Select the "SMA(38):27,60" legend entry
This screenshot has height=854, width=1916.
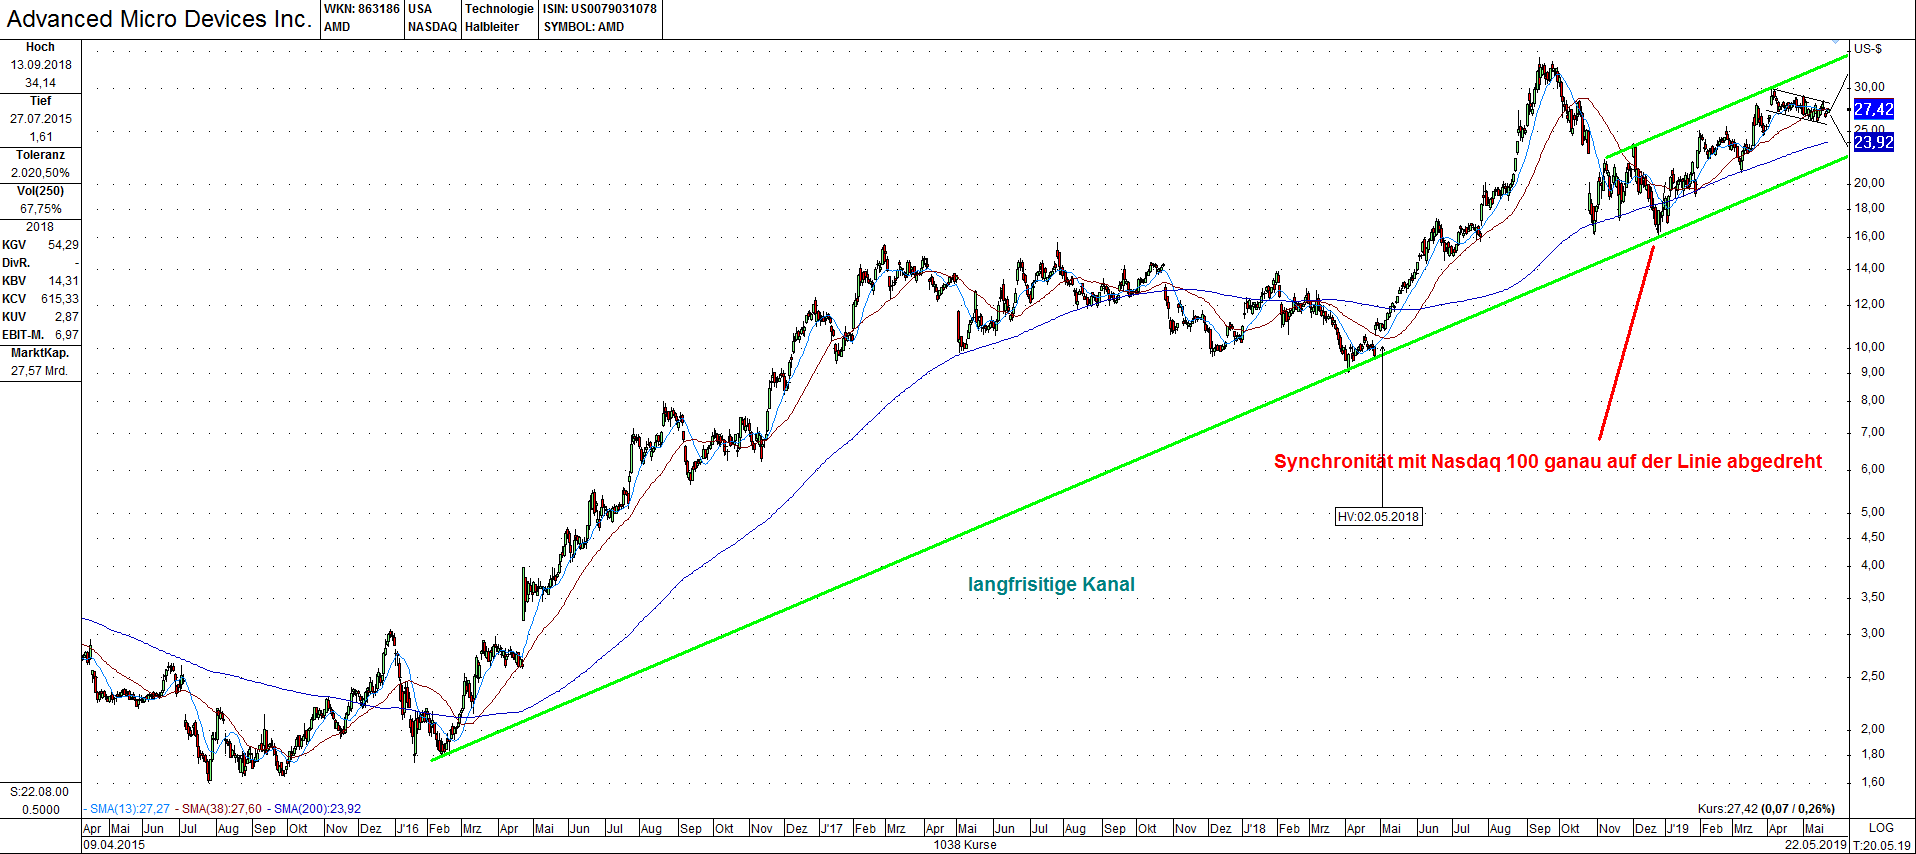(x=222, y=809)
